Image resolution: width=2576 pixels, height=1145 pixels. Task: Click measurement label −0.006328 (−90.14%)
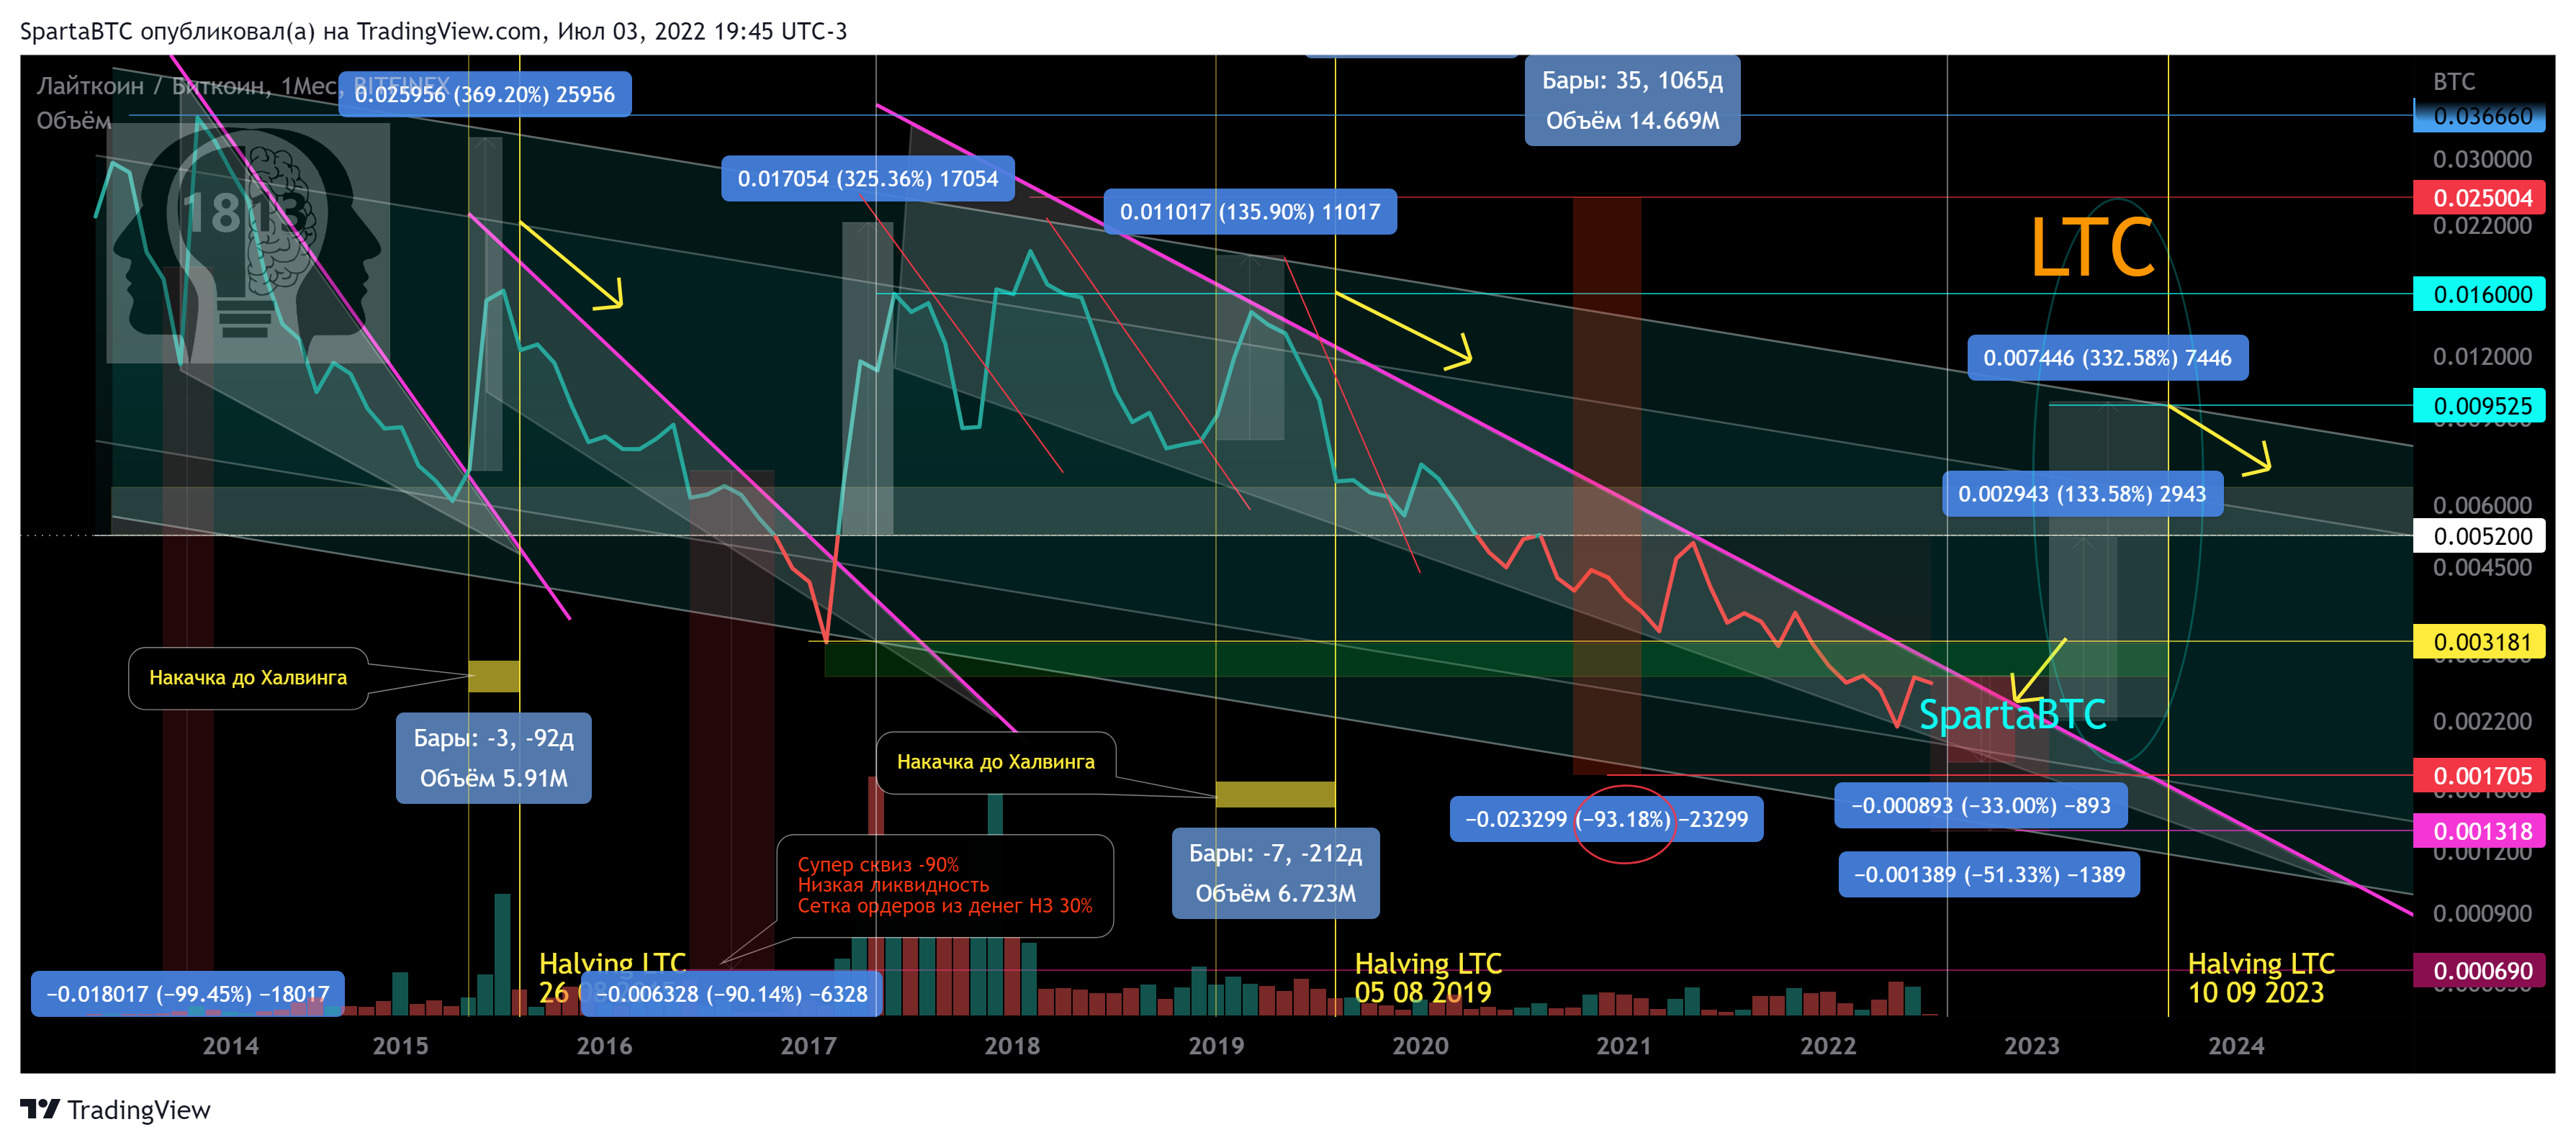click(732, 994)
